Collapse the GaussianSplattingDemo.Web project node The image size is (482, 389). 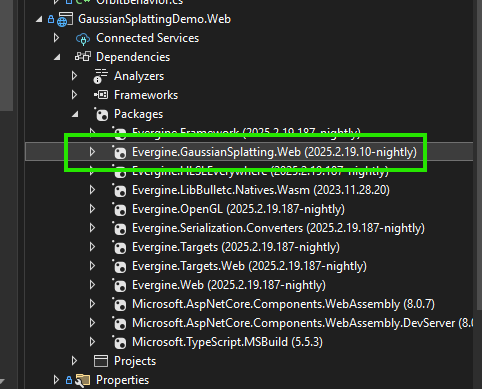(39, 19)
